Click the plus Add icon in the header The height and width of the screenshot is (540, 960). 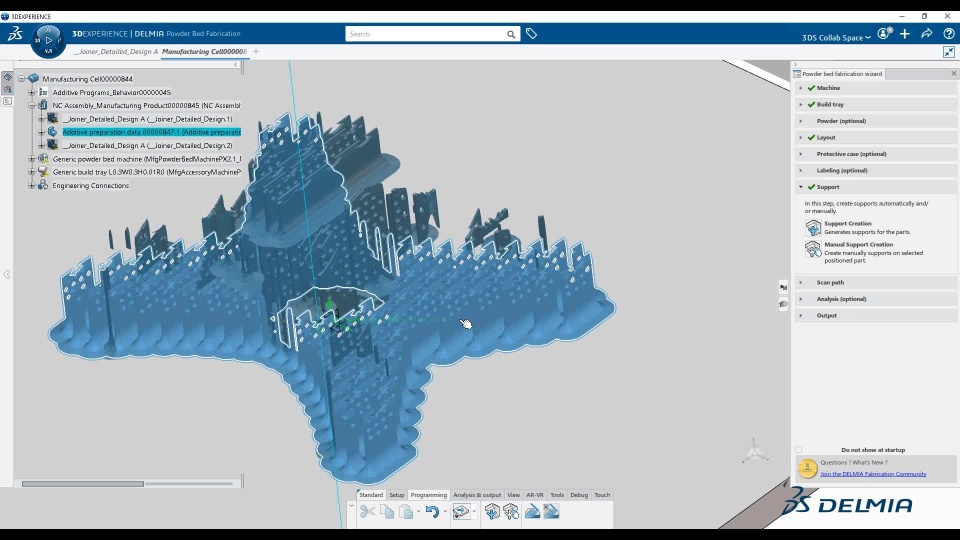pos(905,34)
